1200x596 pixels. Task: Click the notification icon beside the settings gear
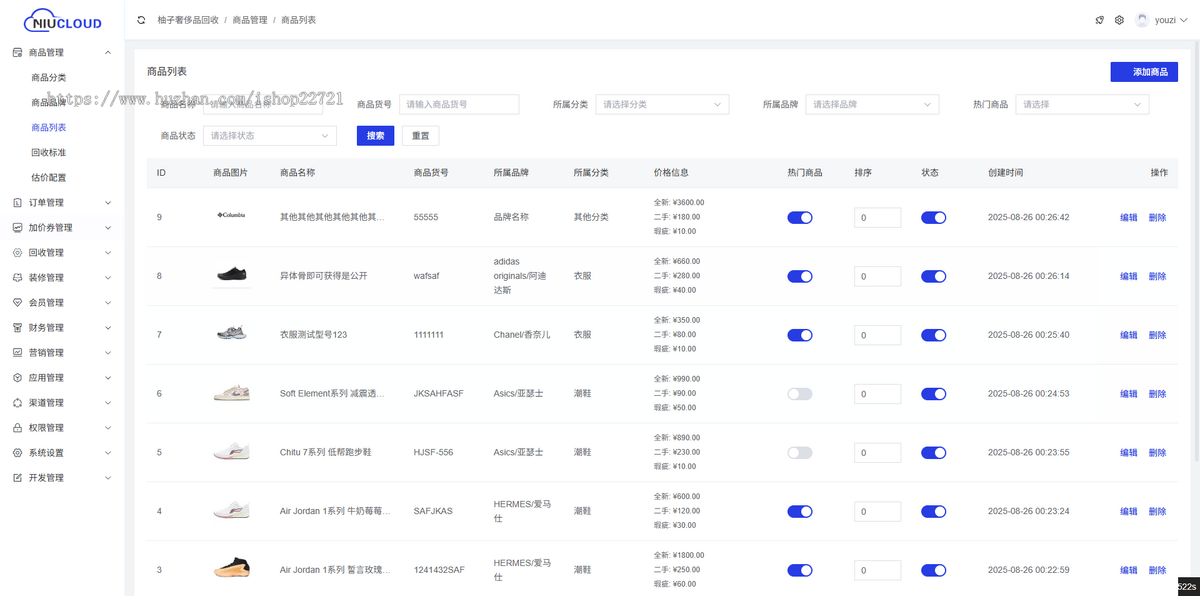(1099, 19)
